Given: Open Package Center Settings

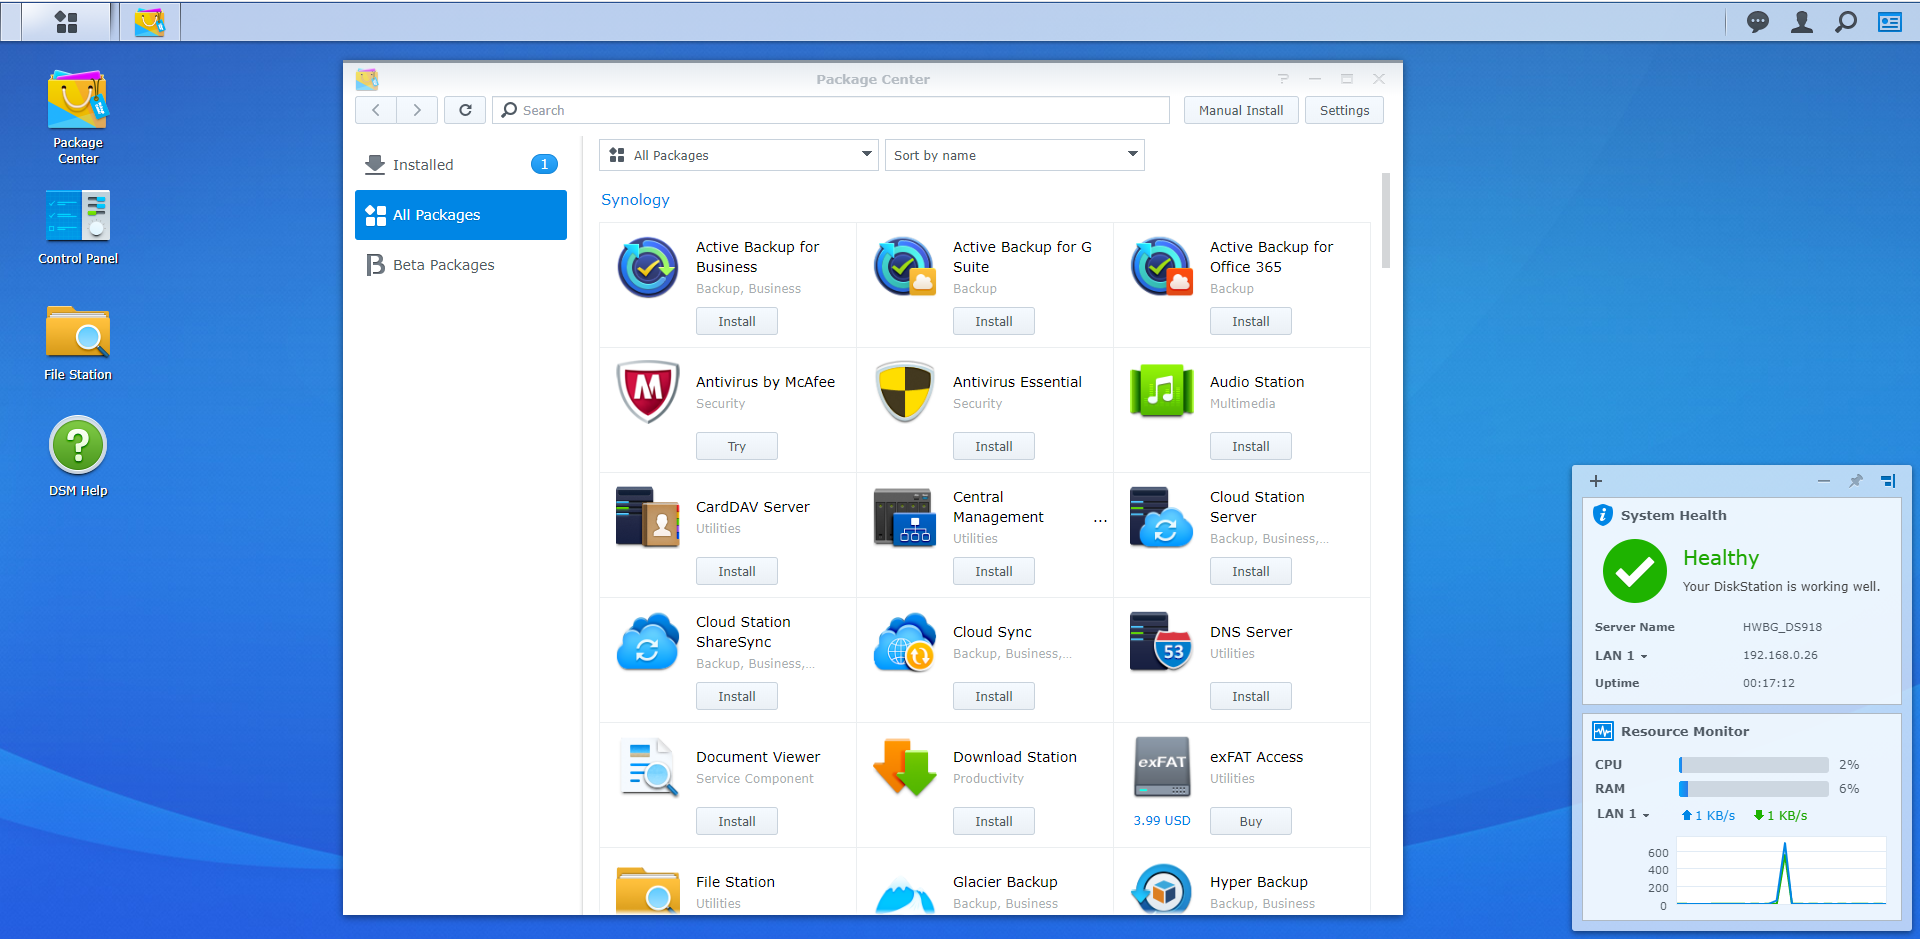Looking at the screenshot, I should (1345, 110).
